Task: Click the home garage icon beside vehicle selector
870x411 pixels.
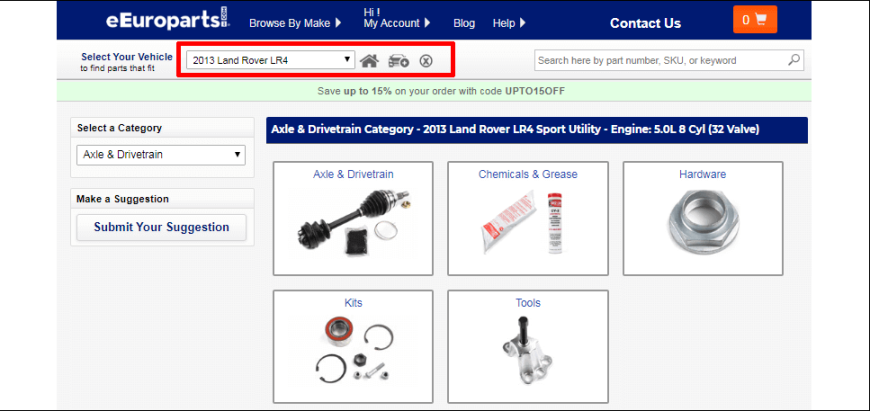Action: (369, 60)
